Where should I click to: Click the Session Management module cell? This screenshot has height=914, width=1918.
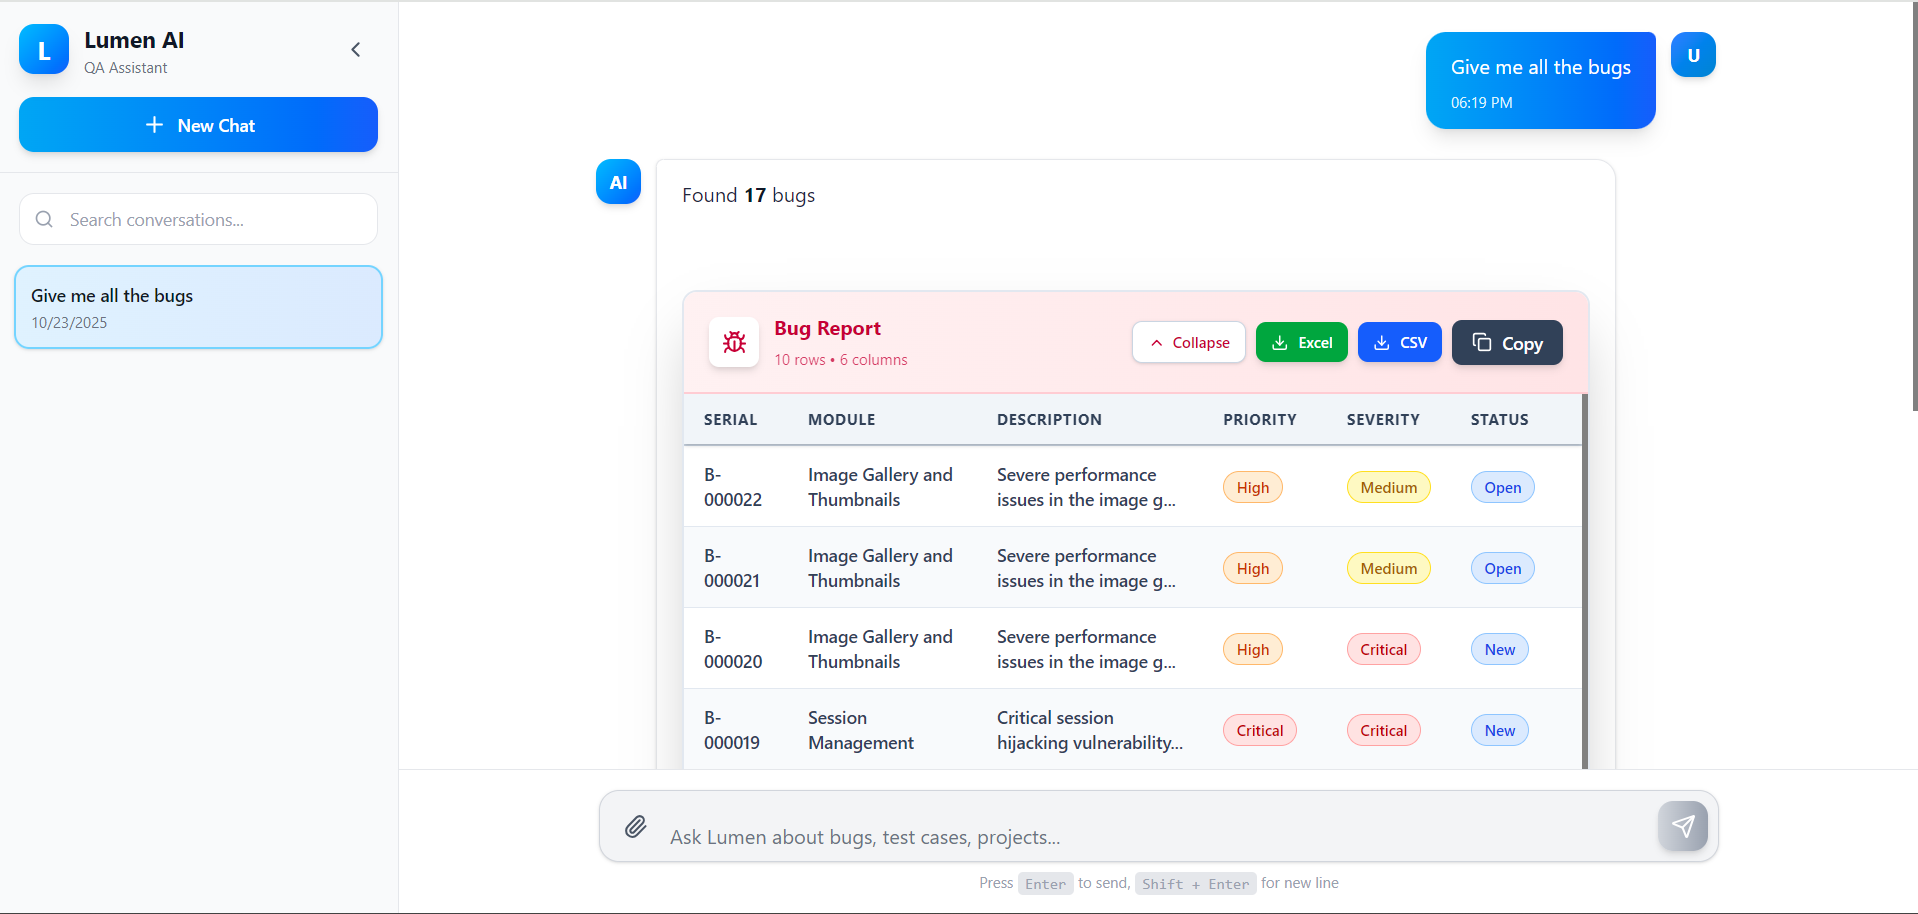(x=861, y=730)
